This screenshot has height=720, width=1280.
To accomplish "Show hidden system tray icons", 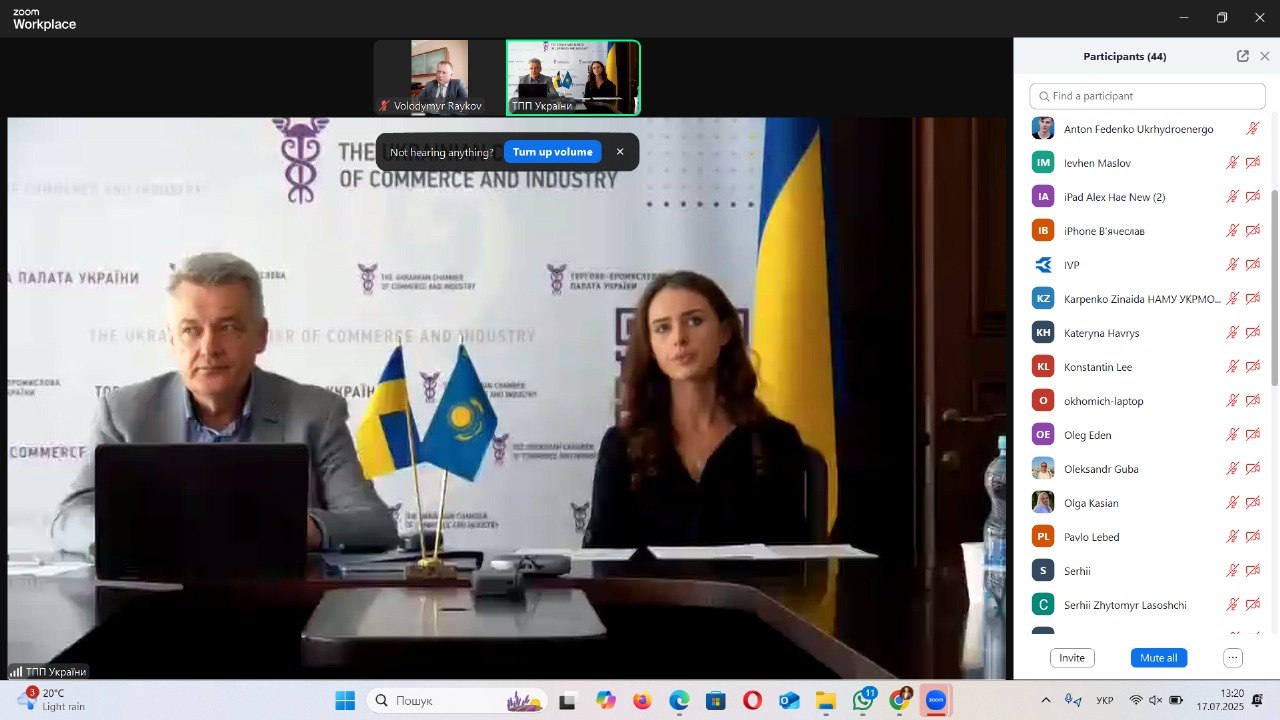I will tap(1046, 700).
